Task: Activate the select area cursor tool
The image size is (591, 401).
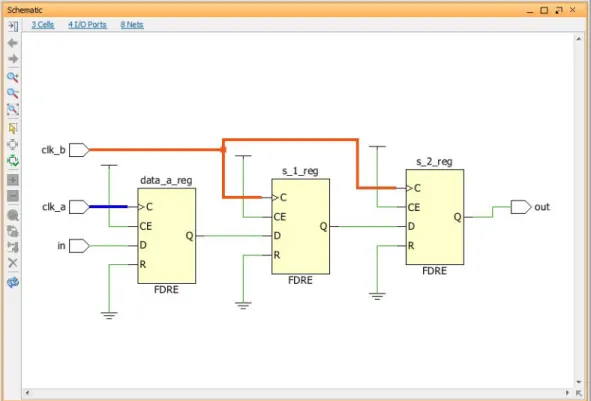Action: click(x=13, y=129)
